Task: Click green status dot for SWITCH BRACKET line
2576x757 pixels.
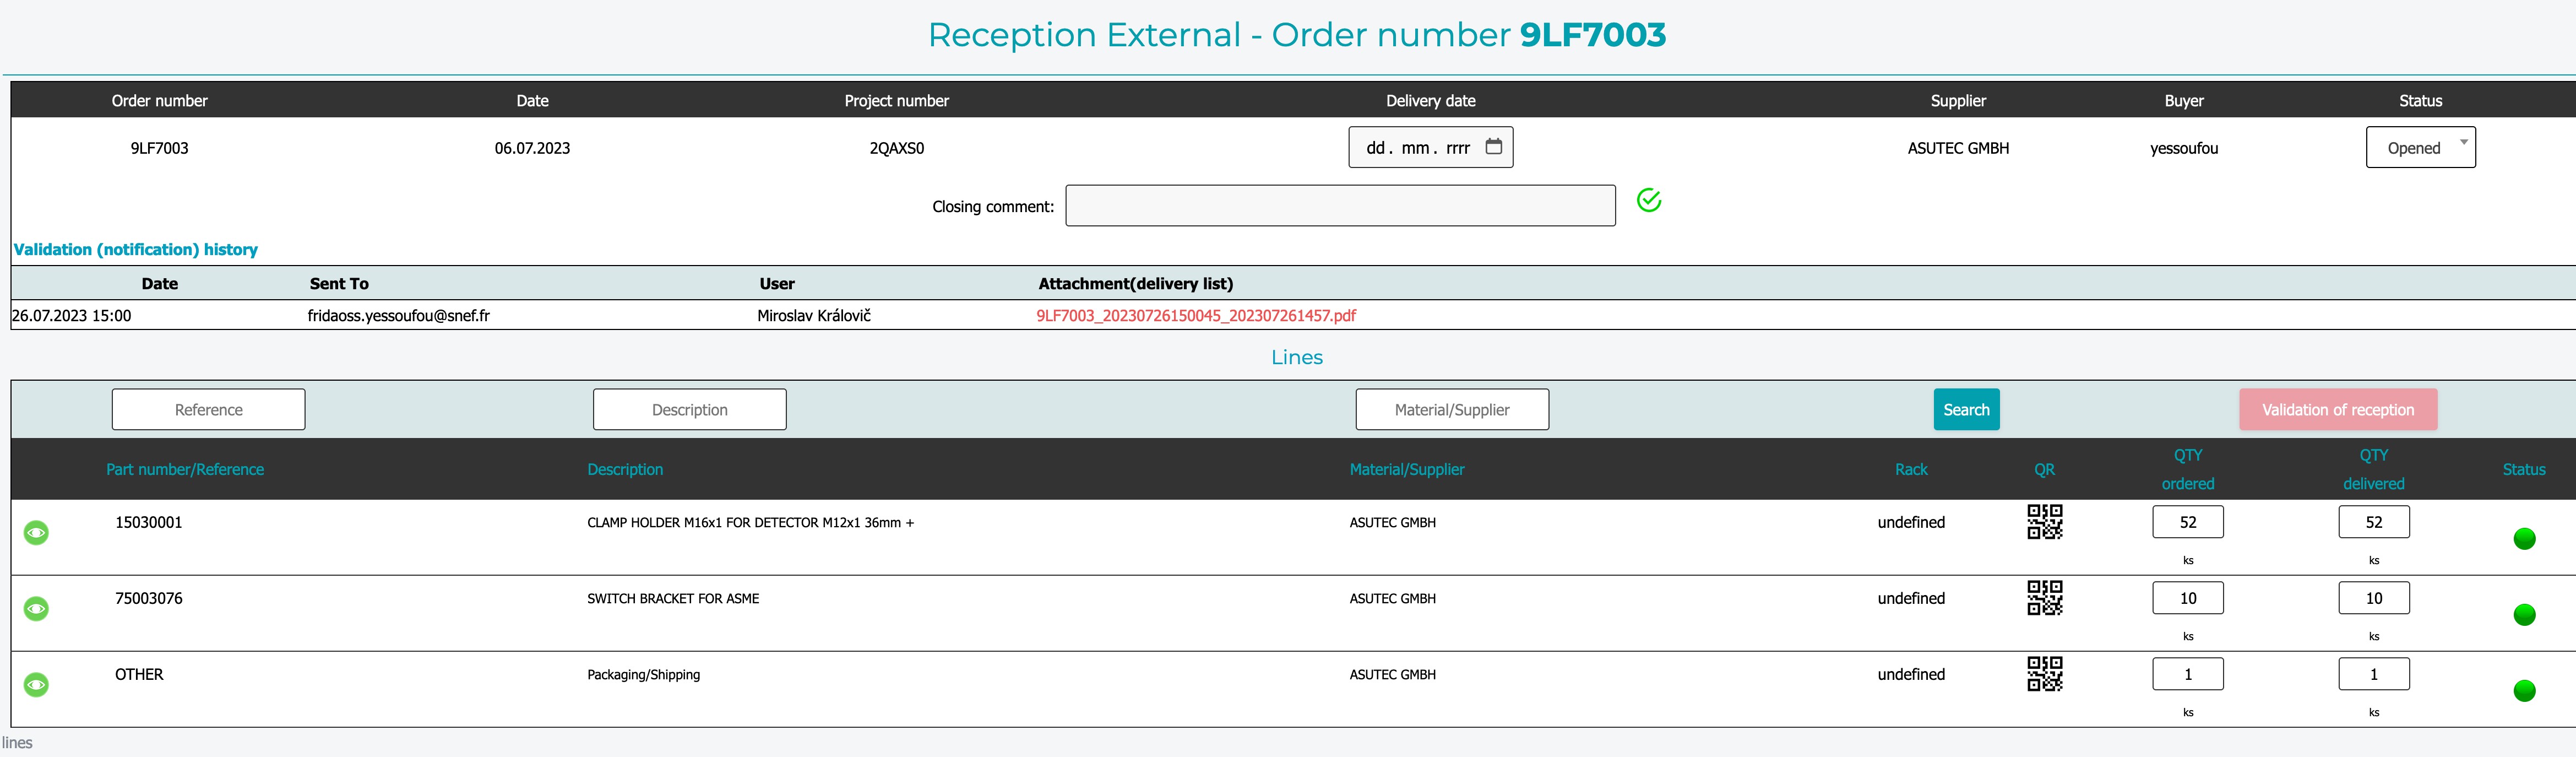Action: [x=2524, y=615]
